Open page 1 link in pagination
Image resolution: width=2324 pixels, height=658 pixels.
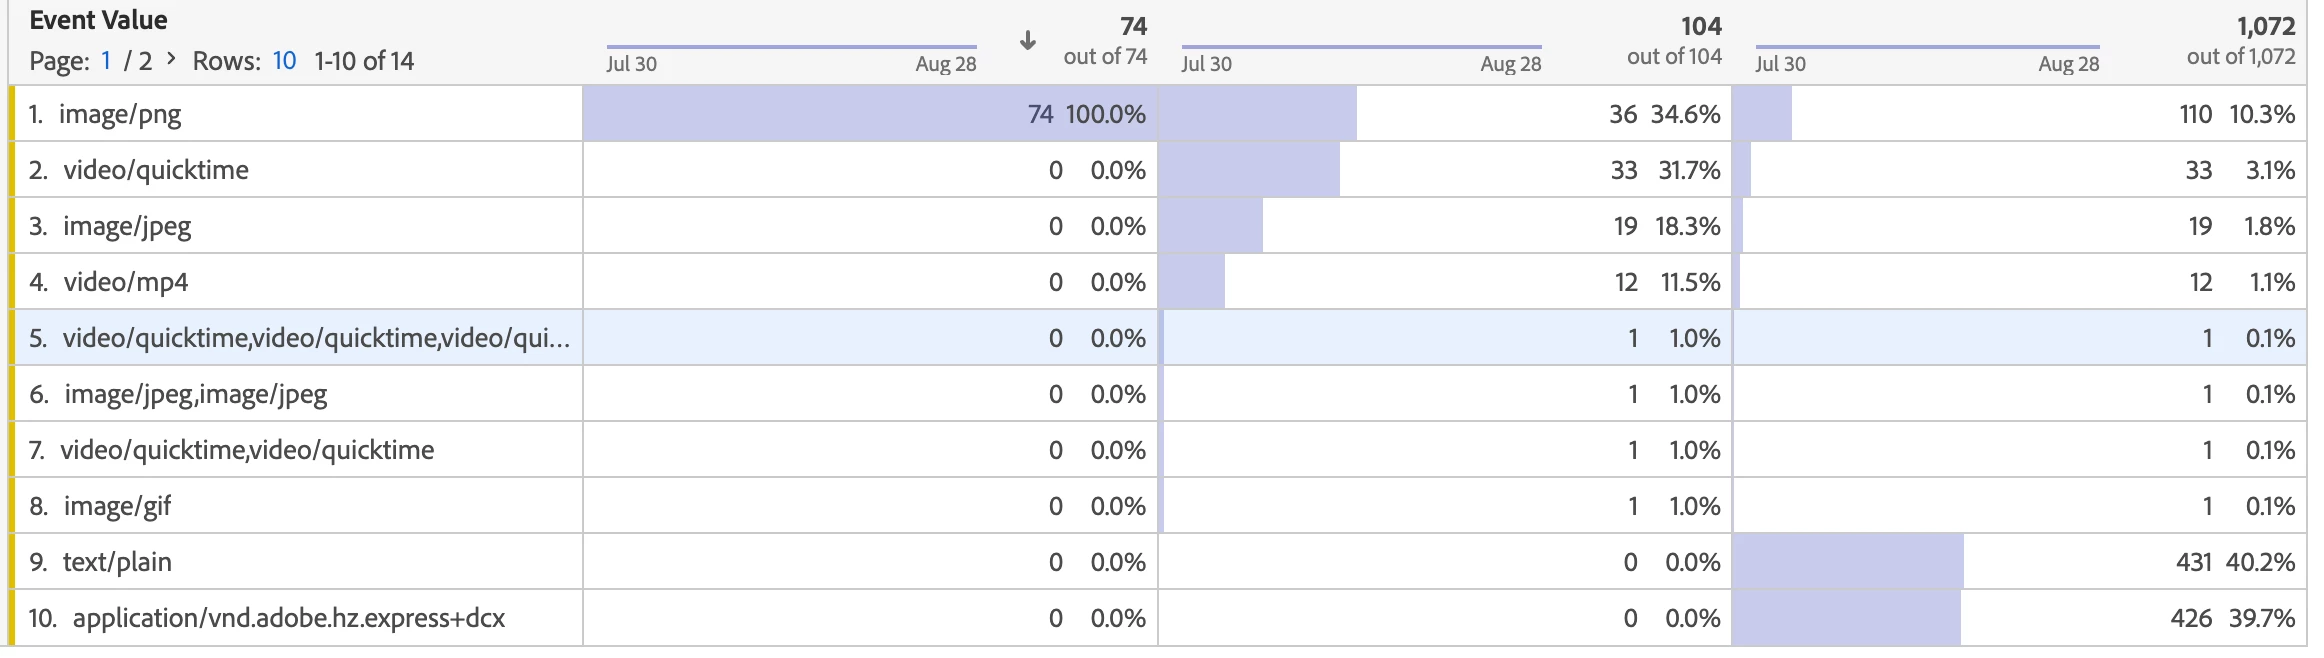(106, 61)
